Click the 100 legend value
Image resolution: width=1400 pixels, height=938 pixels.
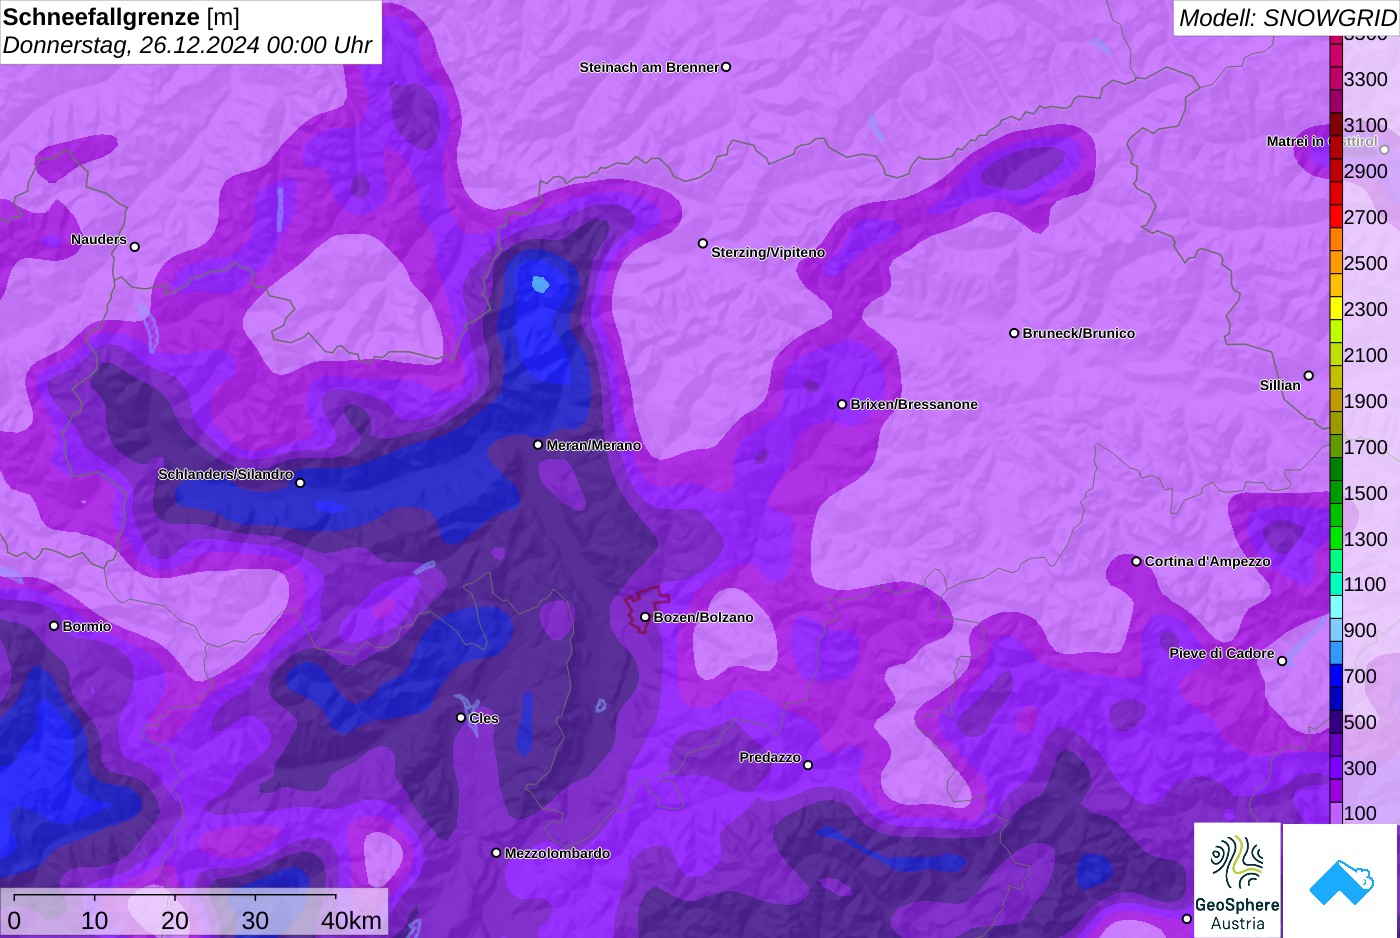[1360, 813]
